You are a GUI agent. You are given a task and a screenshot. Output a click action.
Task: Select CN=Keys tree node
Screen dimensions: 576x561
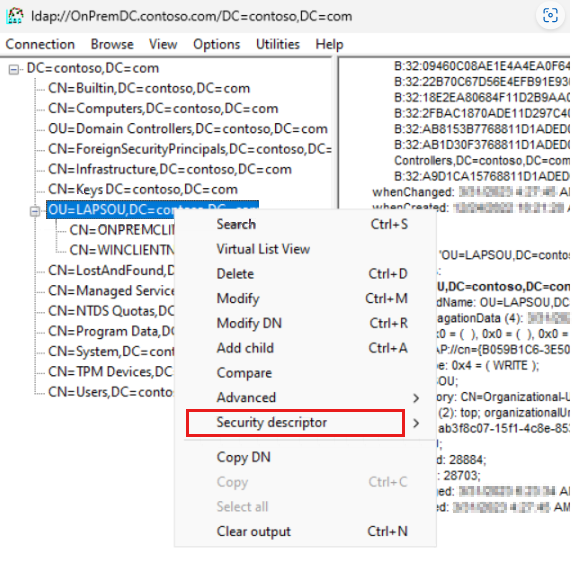[143, 189]
